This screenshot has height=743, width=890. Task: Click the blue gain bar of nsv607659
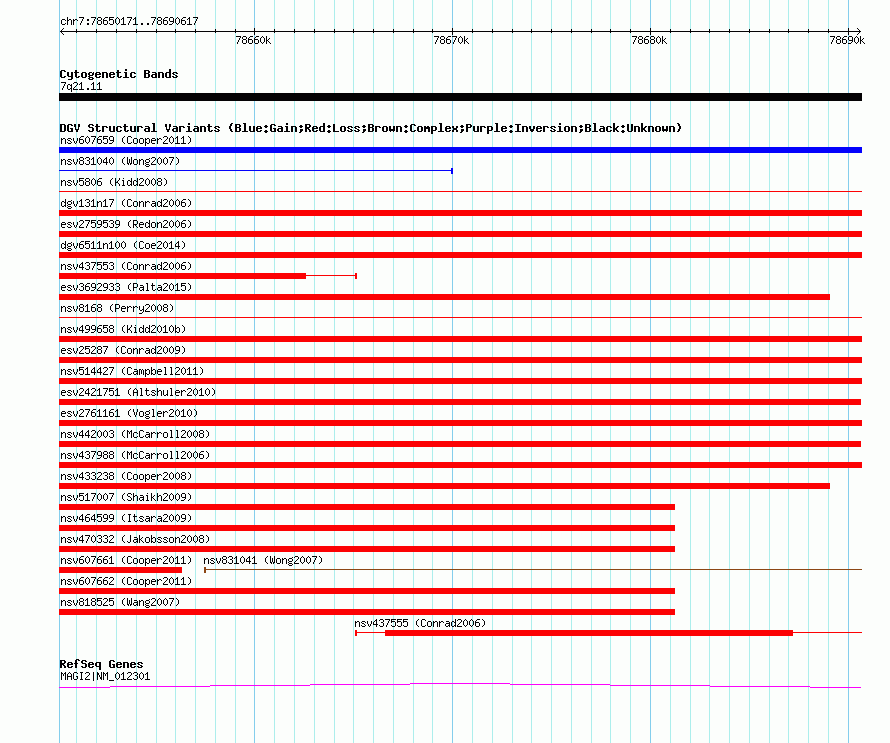click(x=460, y=150)
